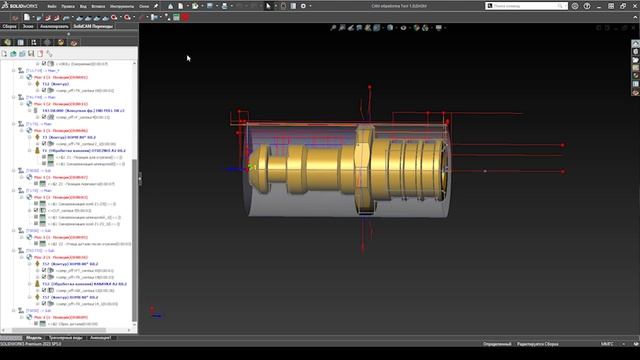Toggle checkbox of operation under T43 D8.000 tool
This screenshot has height=360, width=640.
(44, 117)
